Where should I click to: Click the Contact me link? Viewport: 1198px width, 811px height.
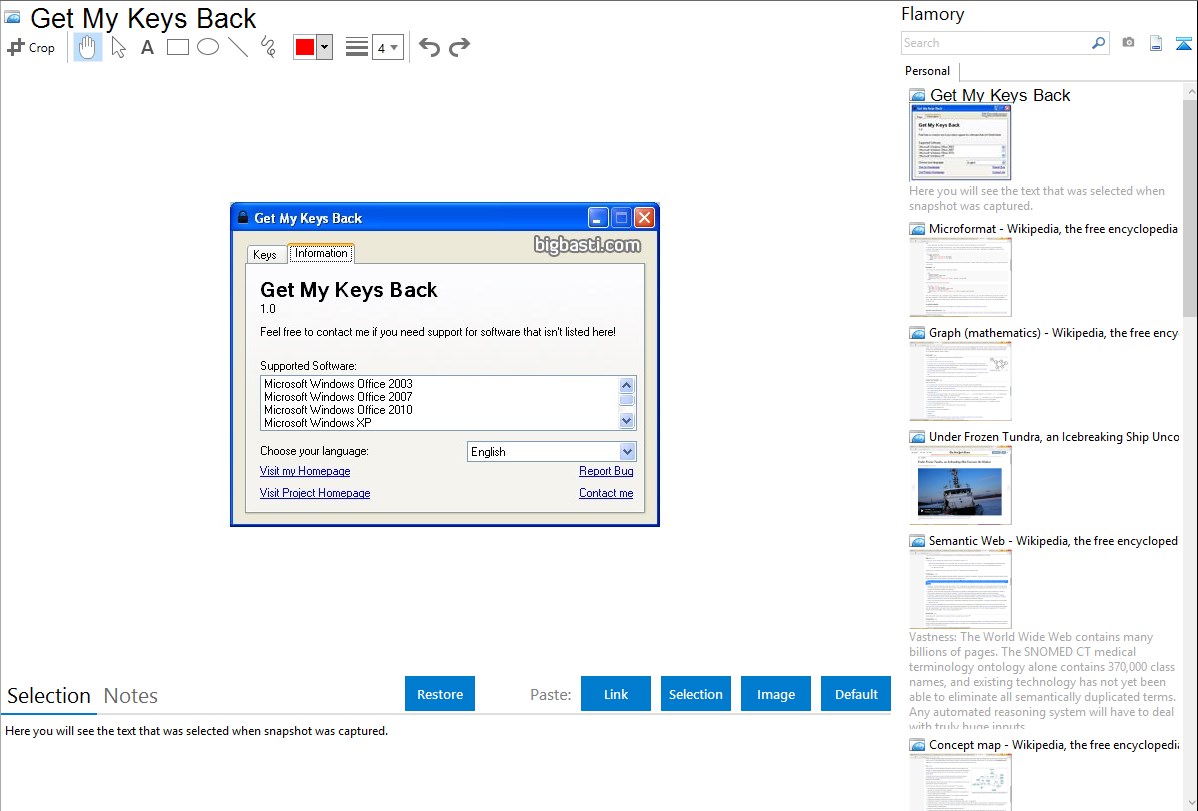[x=606, y=493]
